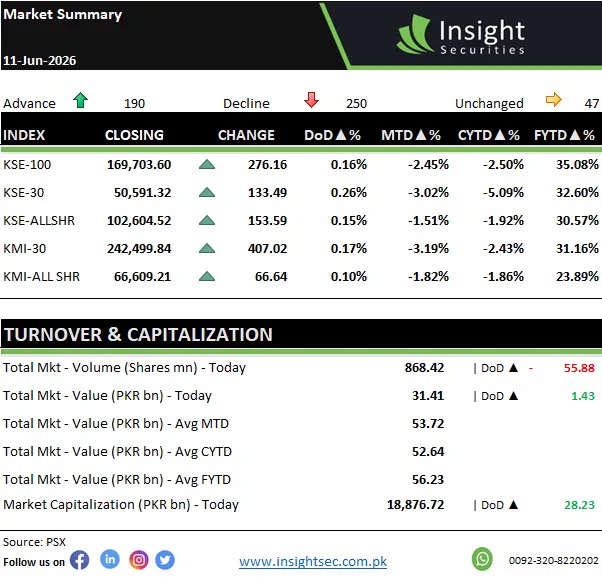Select the DoD % column header
Image resolution: width=602 pixels, height=578 pixels.
click(332, 135)
